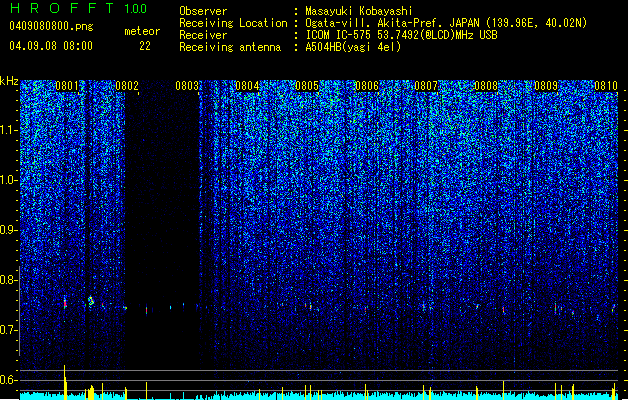Click the 0807 time marker
The image size is (629, 400).
(426, 86)
